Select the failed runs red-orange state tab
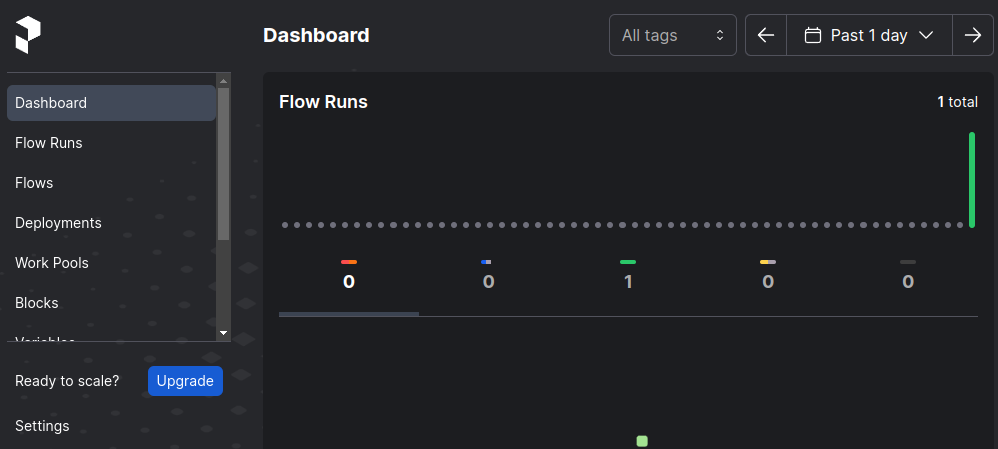998x449 pixels. click(349, 273)
